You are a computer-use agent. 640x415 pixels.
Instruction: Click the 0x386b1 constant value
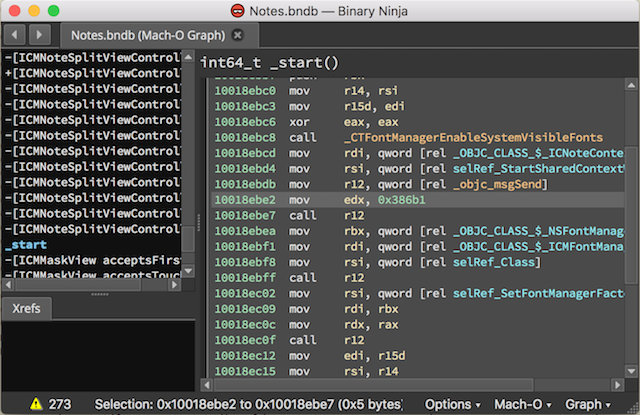click(x=402, y=200)
